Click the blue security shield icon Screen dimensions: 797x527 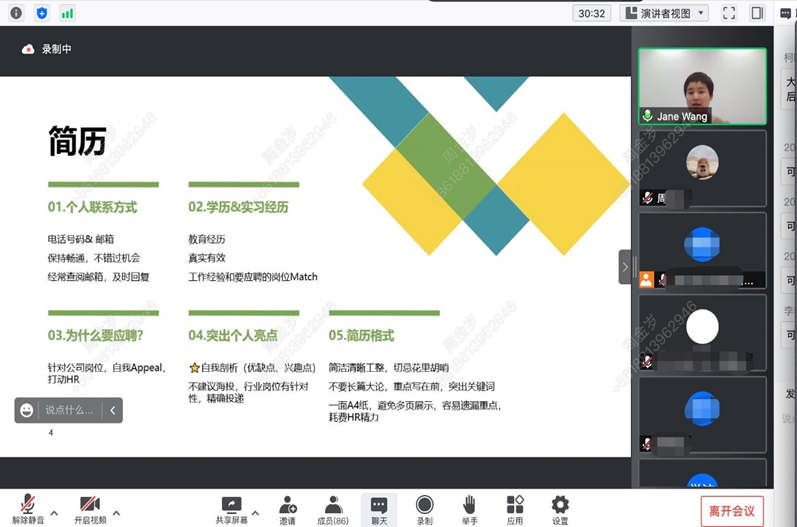click(41, 13)
